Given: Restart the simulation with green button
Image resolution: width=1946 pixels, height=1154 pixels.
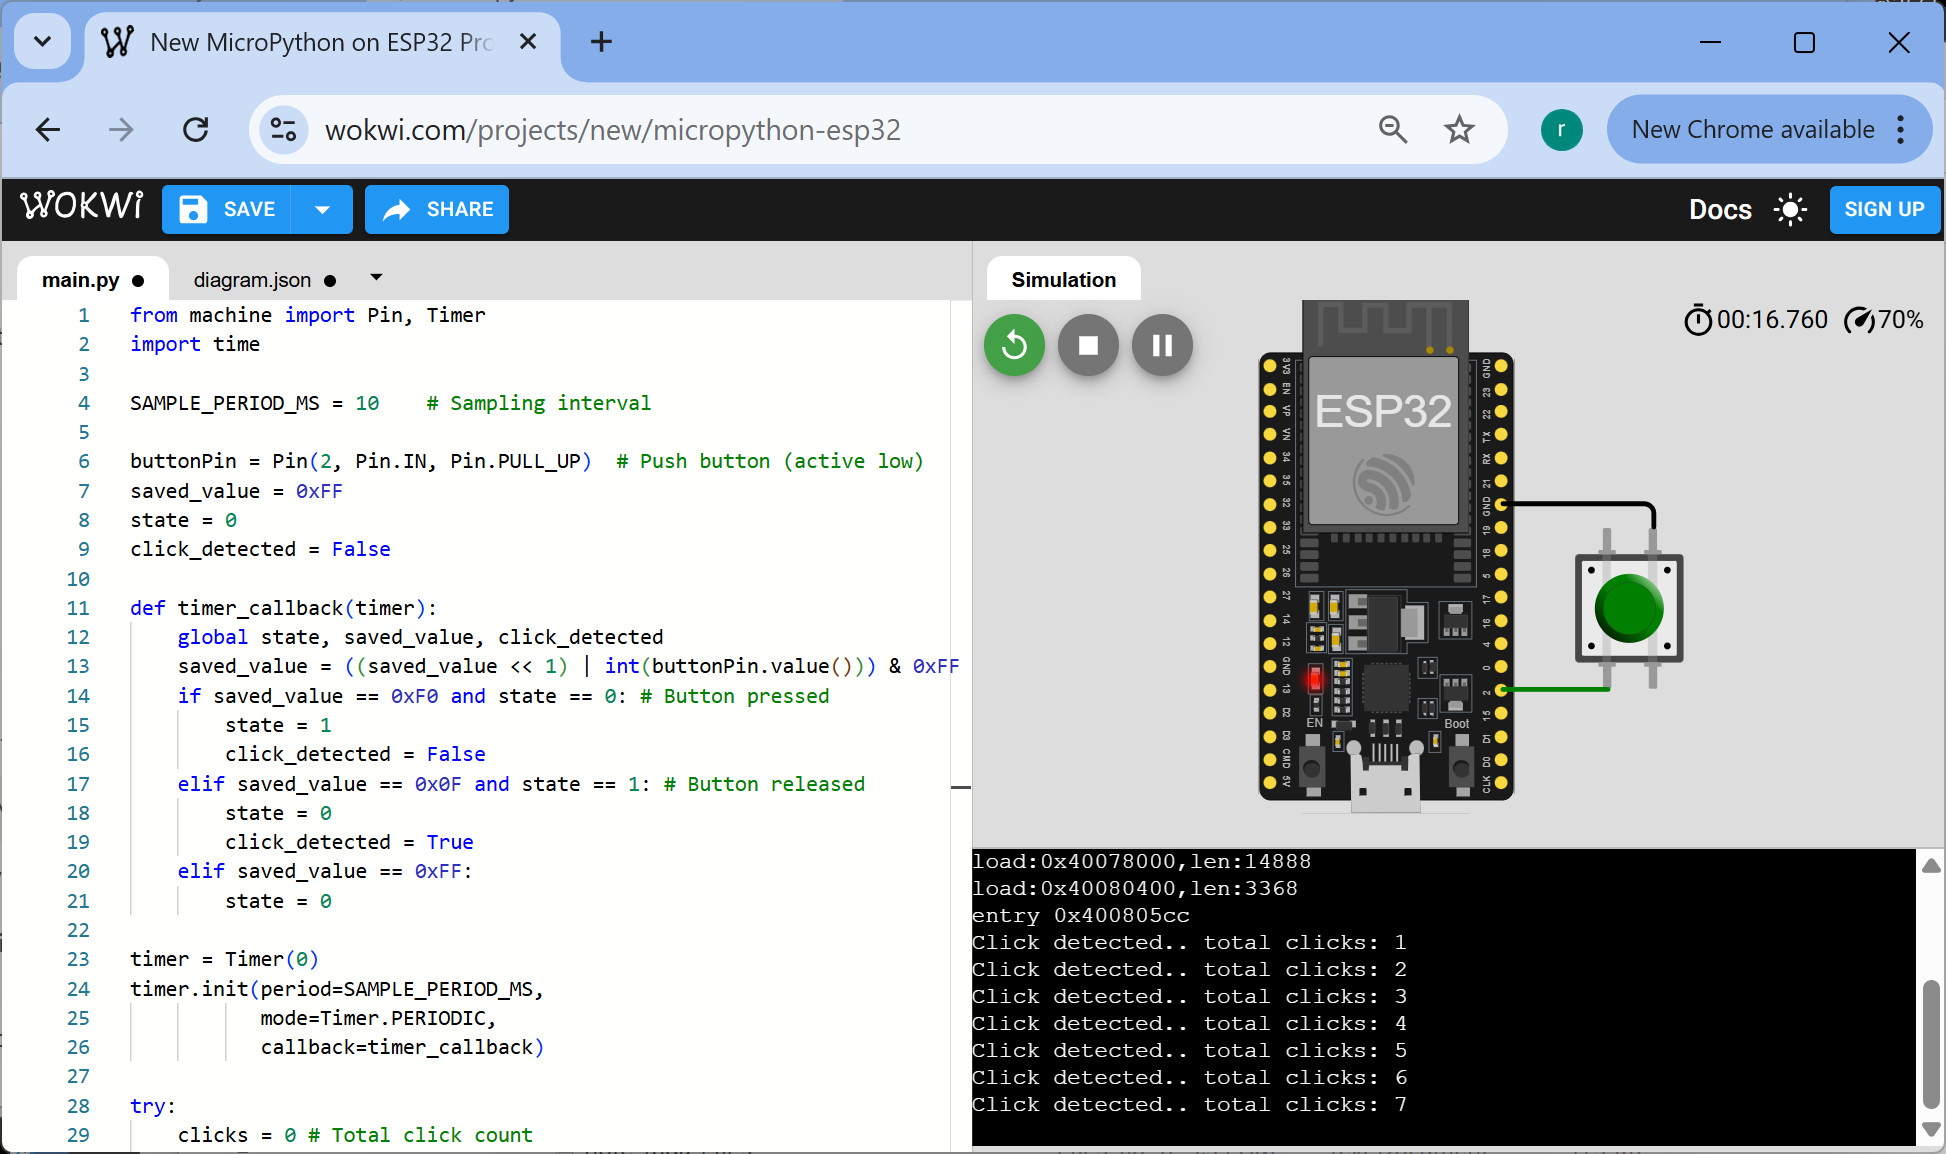Looking at the screenshot, I should pos(1014,345).
